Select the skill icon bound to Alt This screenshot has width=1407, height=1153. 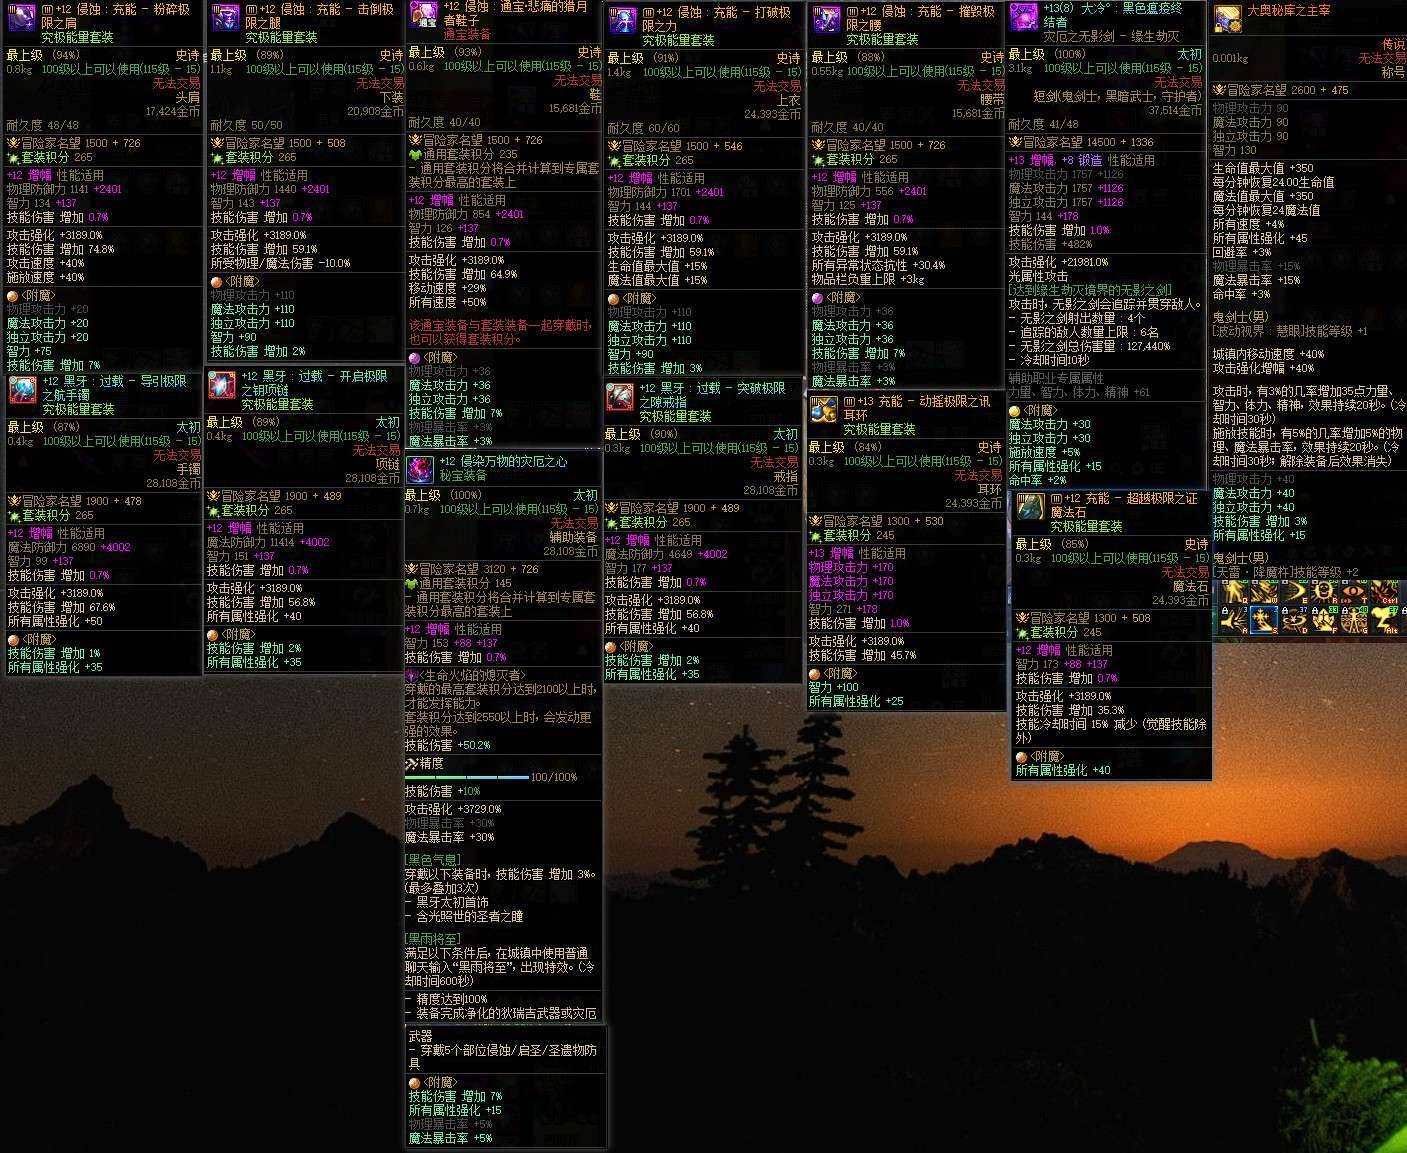pos(1384,620)
